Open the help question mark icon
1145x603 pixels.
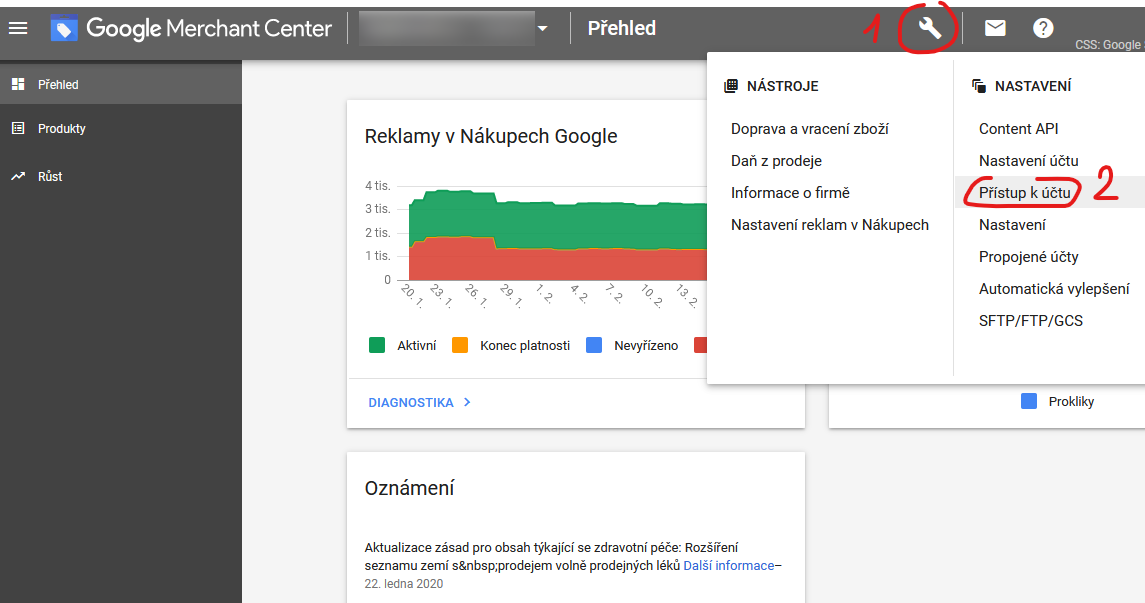pos(1043,28)
